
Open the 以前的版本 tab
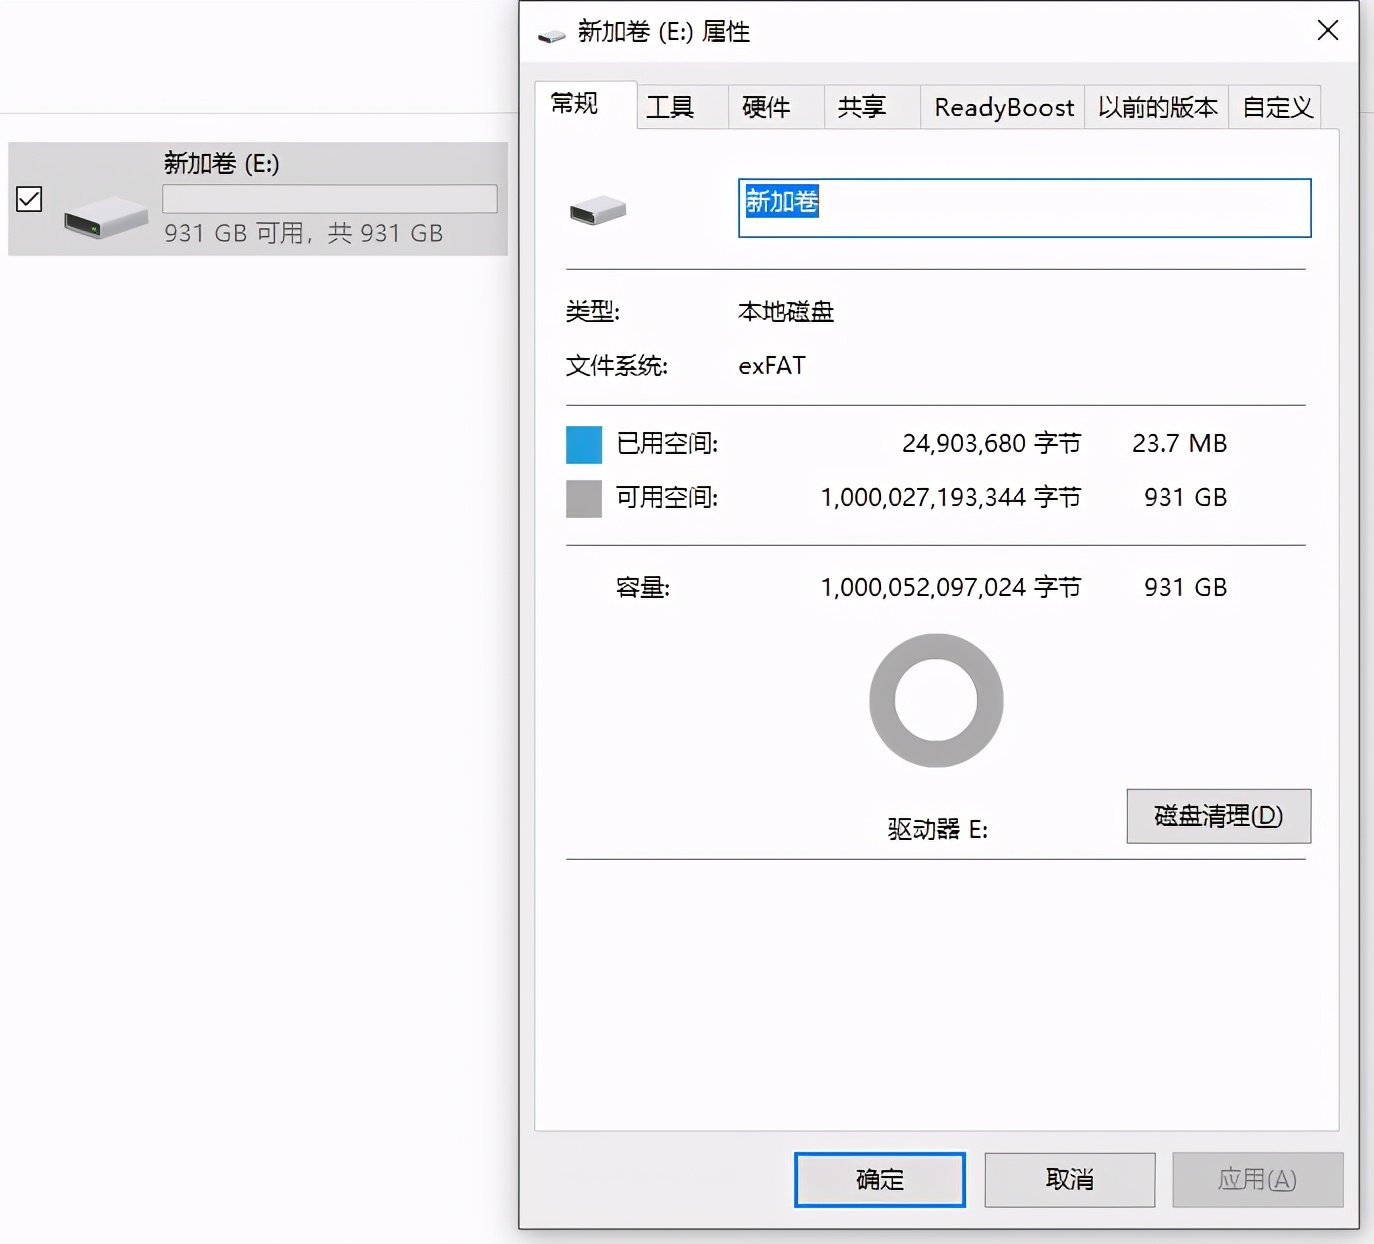tap(1156, 107)
